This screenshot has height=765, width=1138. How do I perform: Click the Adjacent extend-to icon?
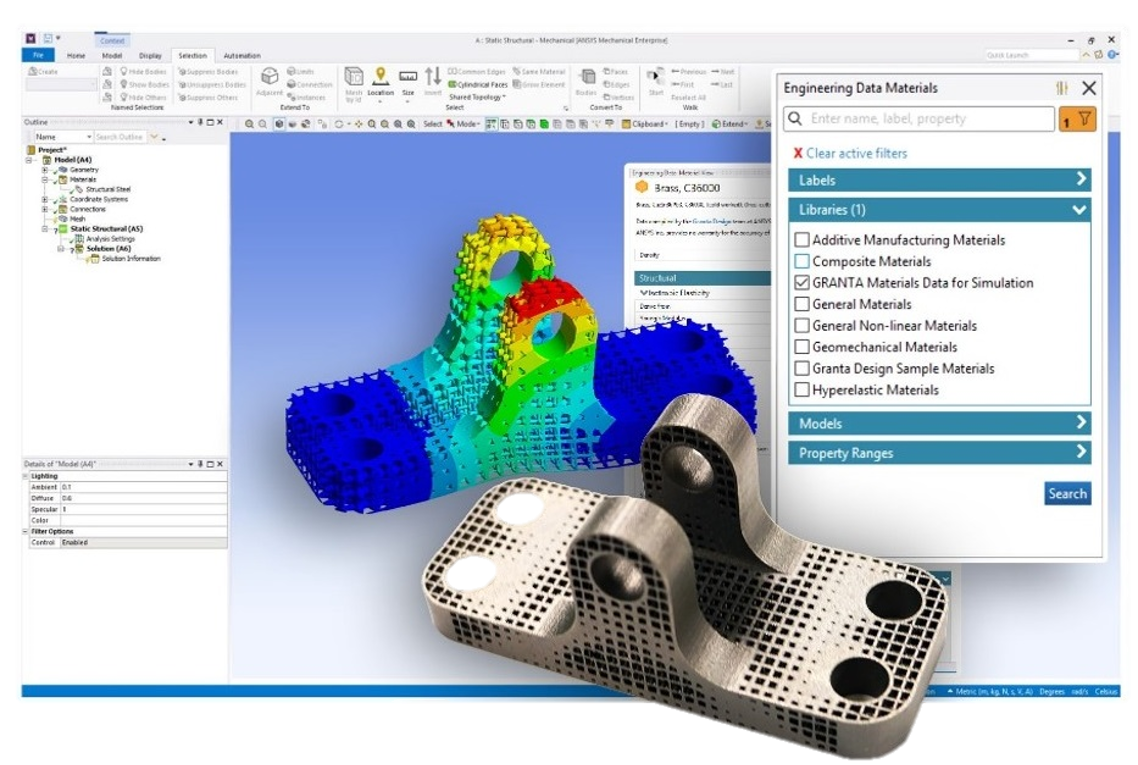(269, 76)
